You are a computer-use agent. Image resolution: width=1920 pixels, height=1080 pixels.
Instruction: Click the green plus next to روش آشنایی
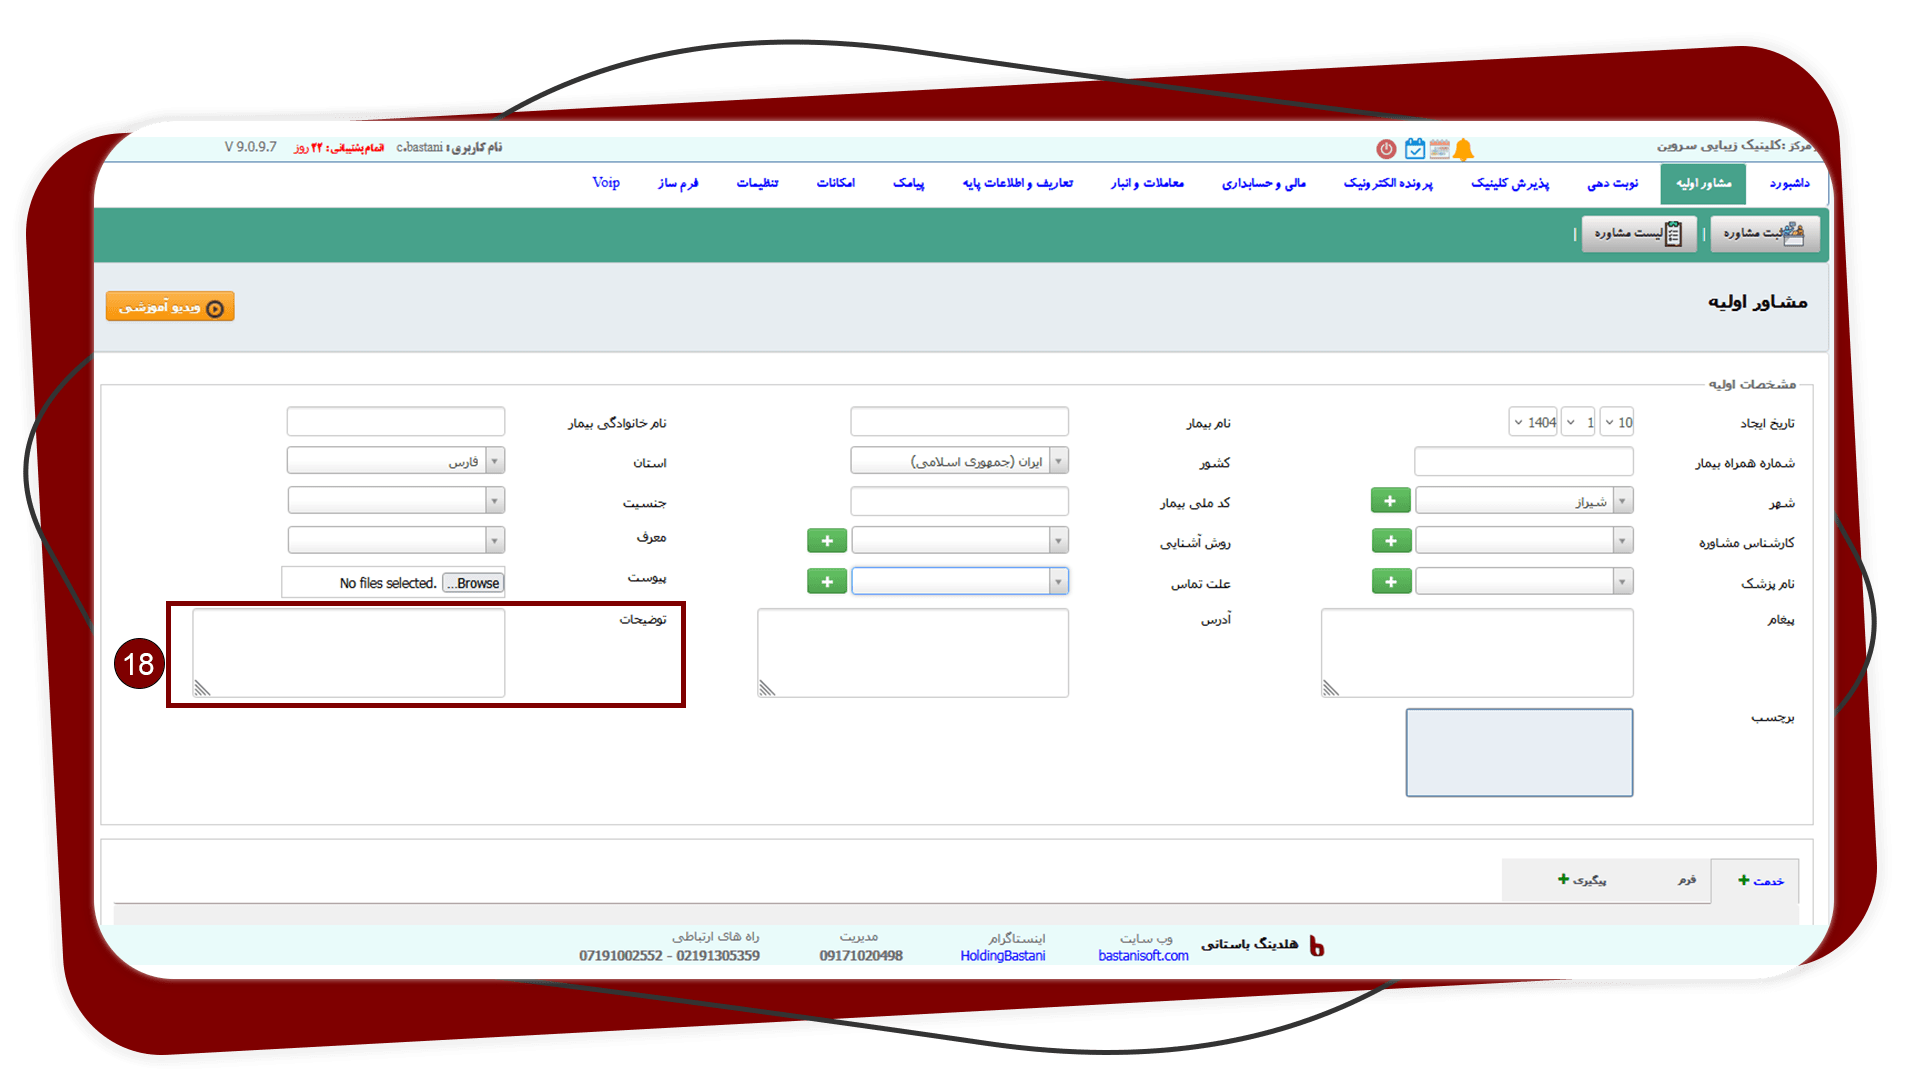pyautogui.click(x=827, y=541)
